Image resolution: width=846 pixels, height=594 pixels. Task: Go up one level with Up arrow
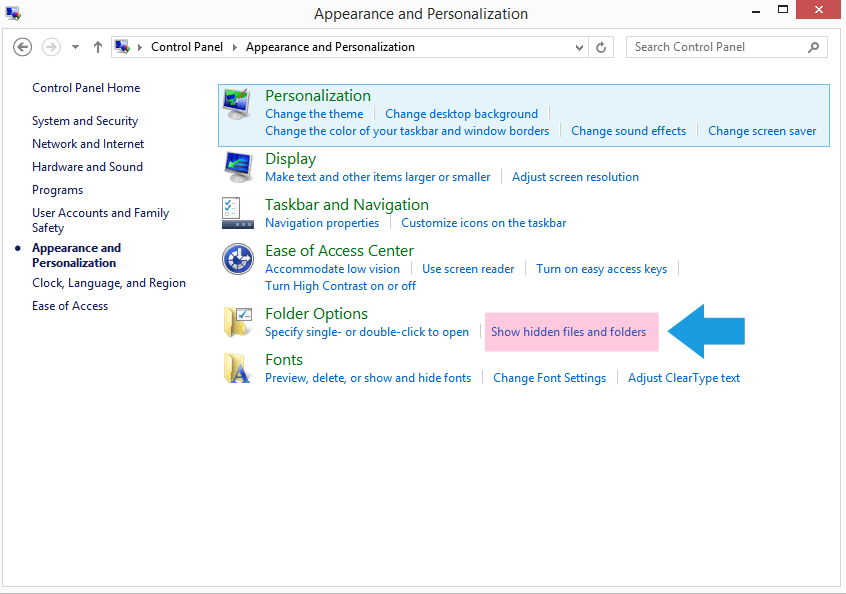[98, 47]
